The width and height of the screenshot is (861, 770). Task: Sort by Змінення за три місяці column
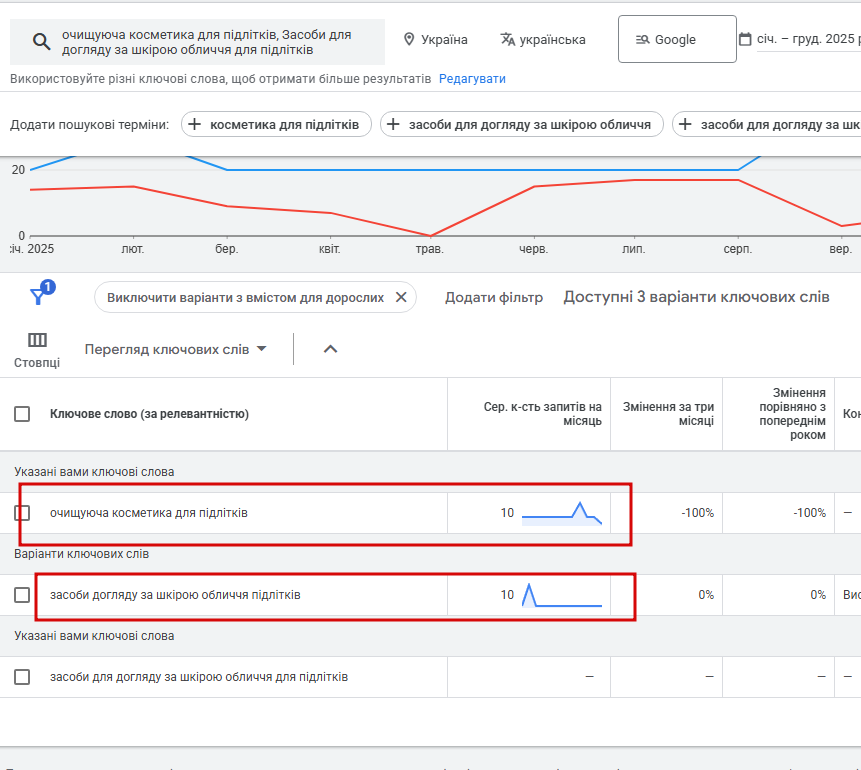[x=668, y=414]
